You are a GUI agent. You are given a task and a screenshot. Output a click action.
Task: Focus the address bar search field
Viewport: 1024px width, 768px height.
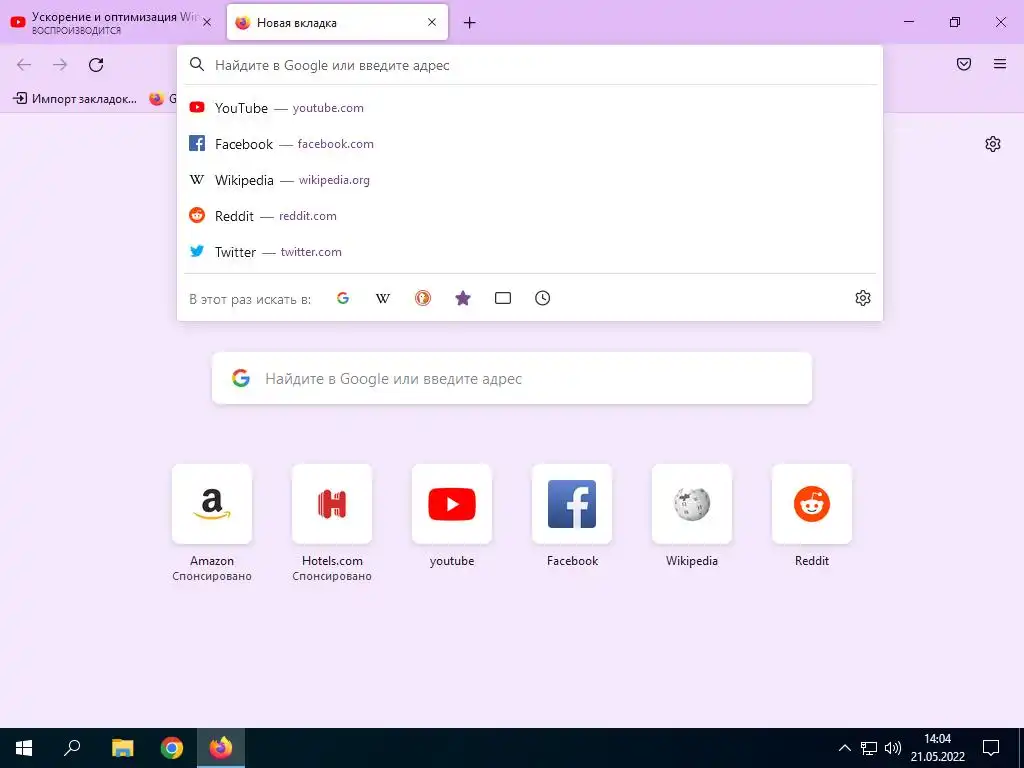pyautogui.click(x=530, y=65)
